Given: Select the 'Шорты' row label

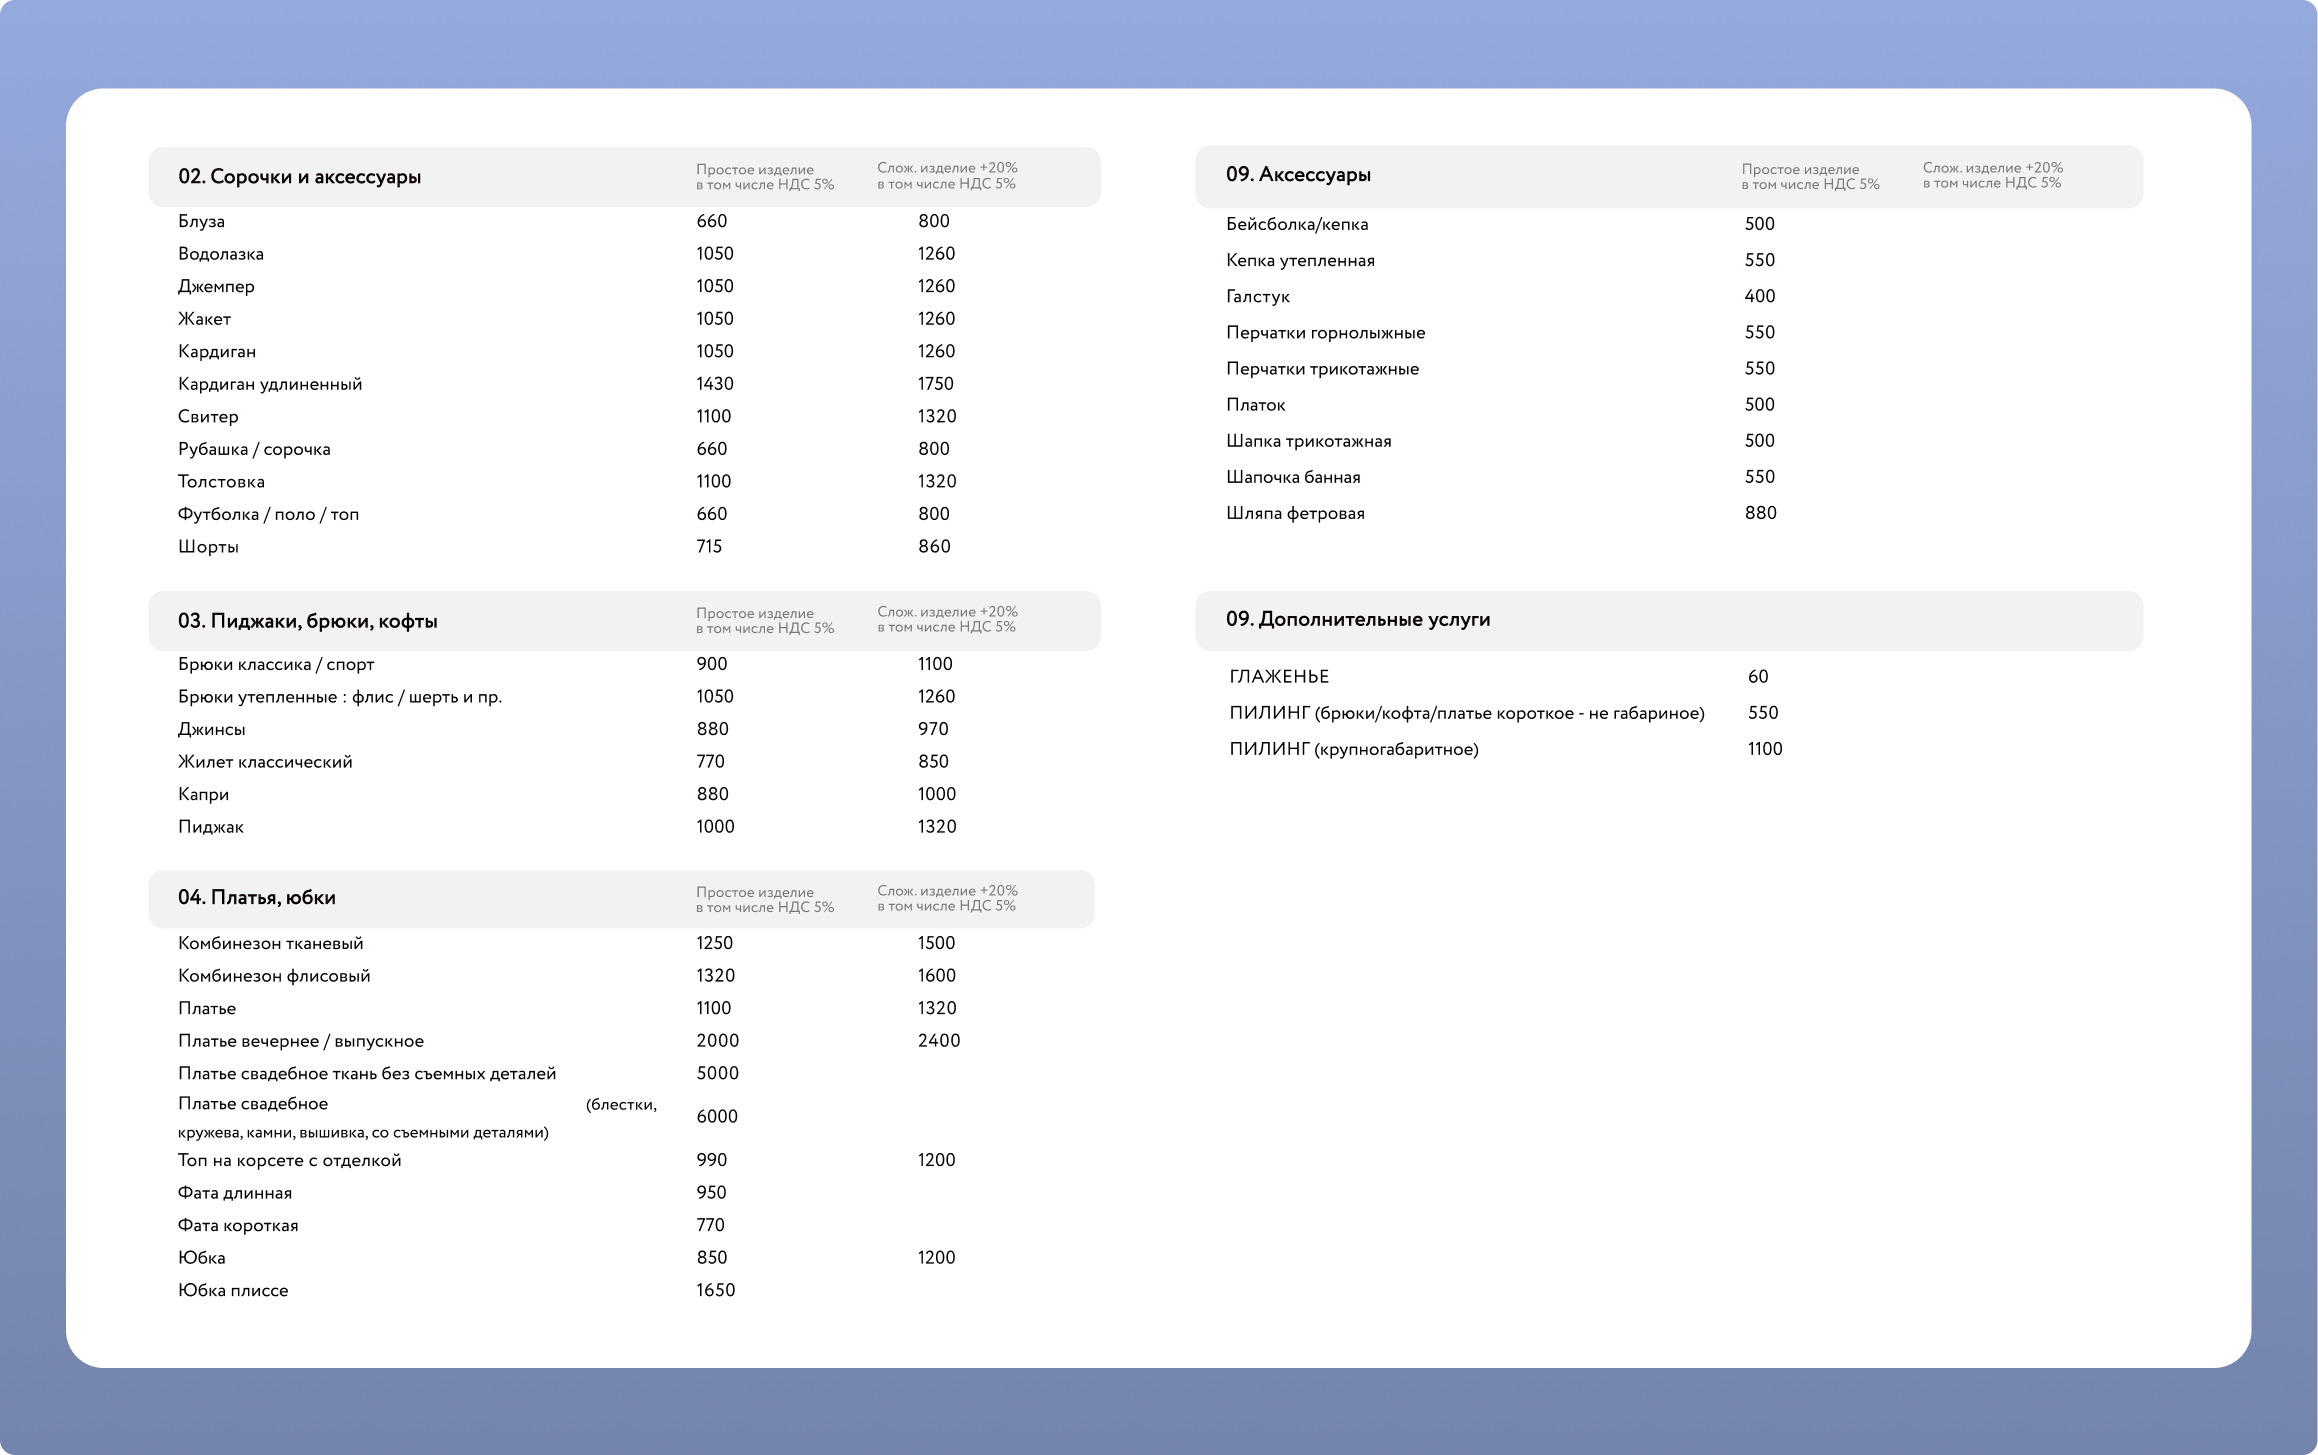Looking at the screenshot, I should [x=208, y=547].
